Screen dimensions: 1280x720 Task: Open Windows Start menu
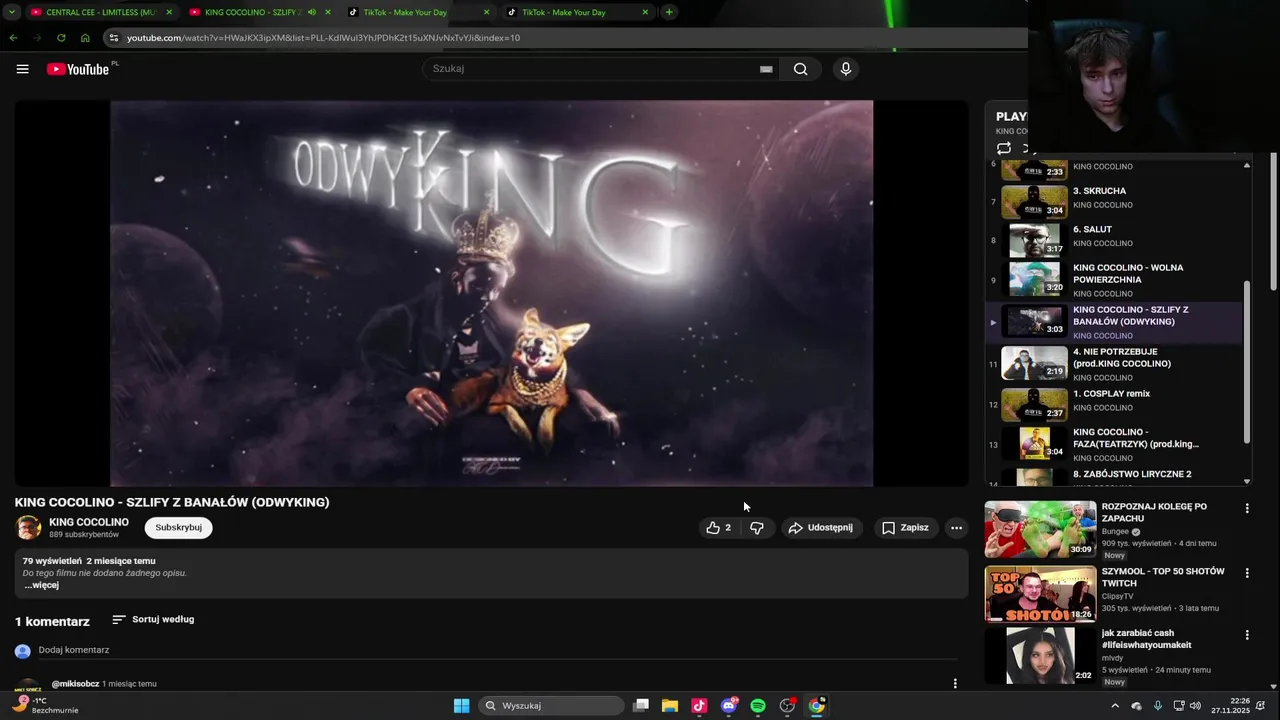461,706
